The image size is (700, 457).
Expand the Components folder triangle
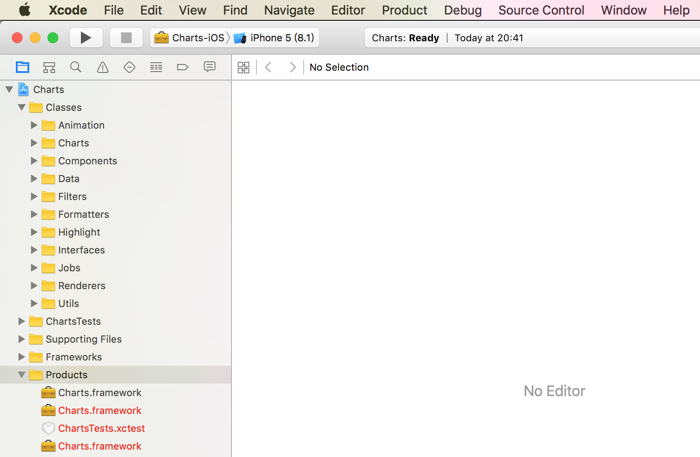(34, 161)
